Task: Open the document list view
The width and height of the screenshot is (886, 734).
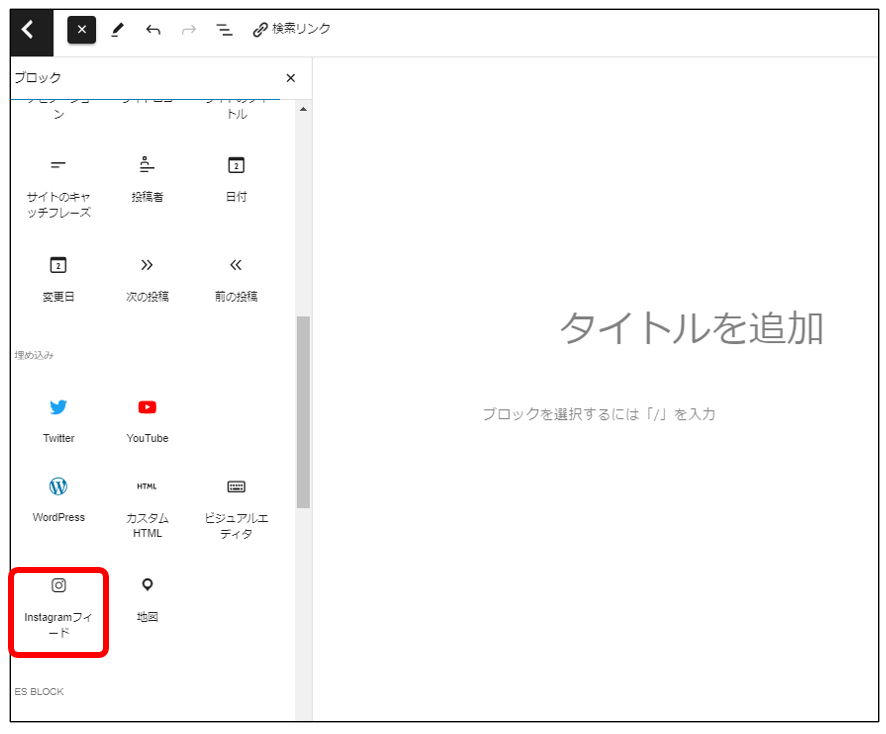Action: 225,30
